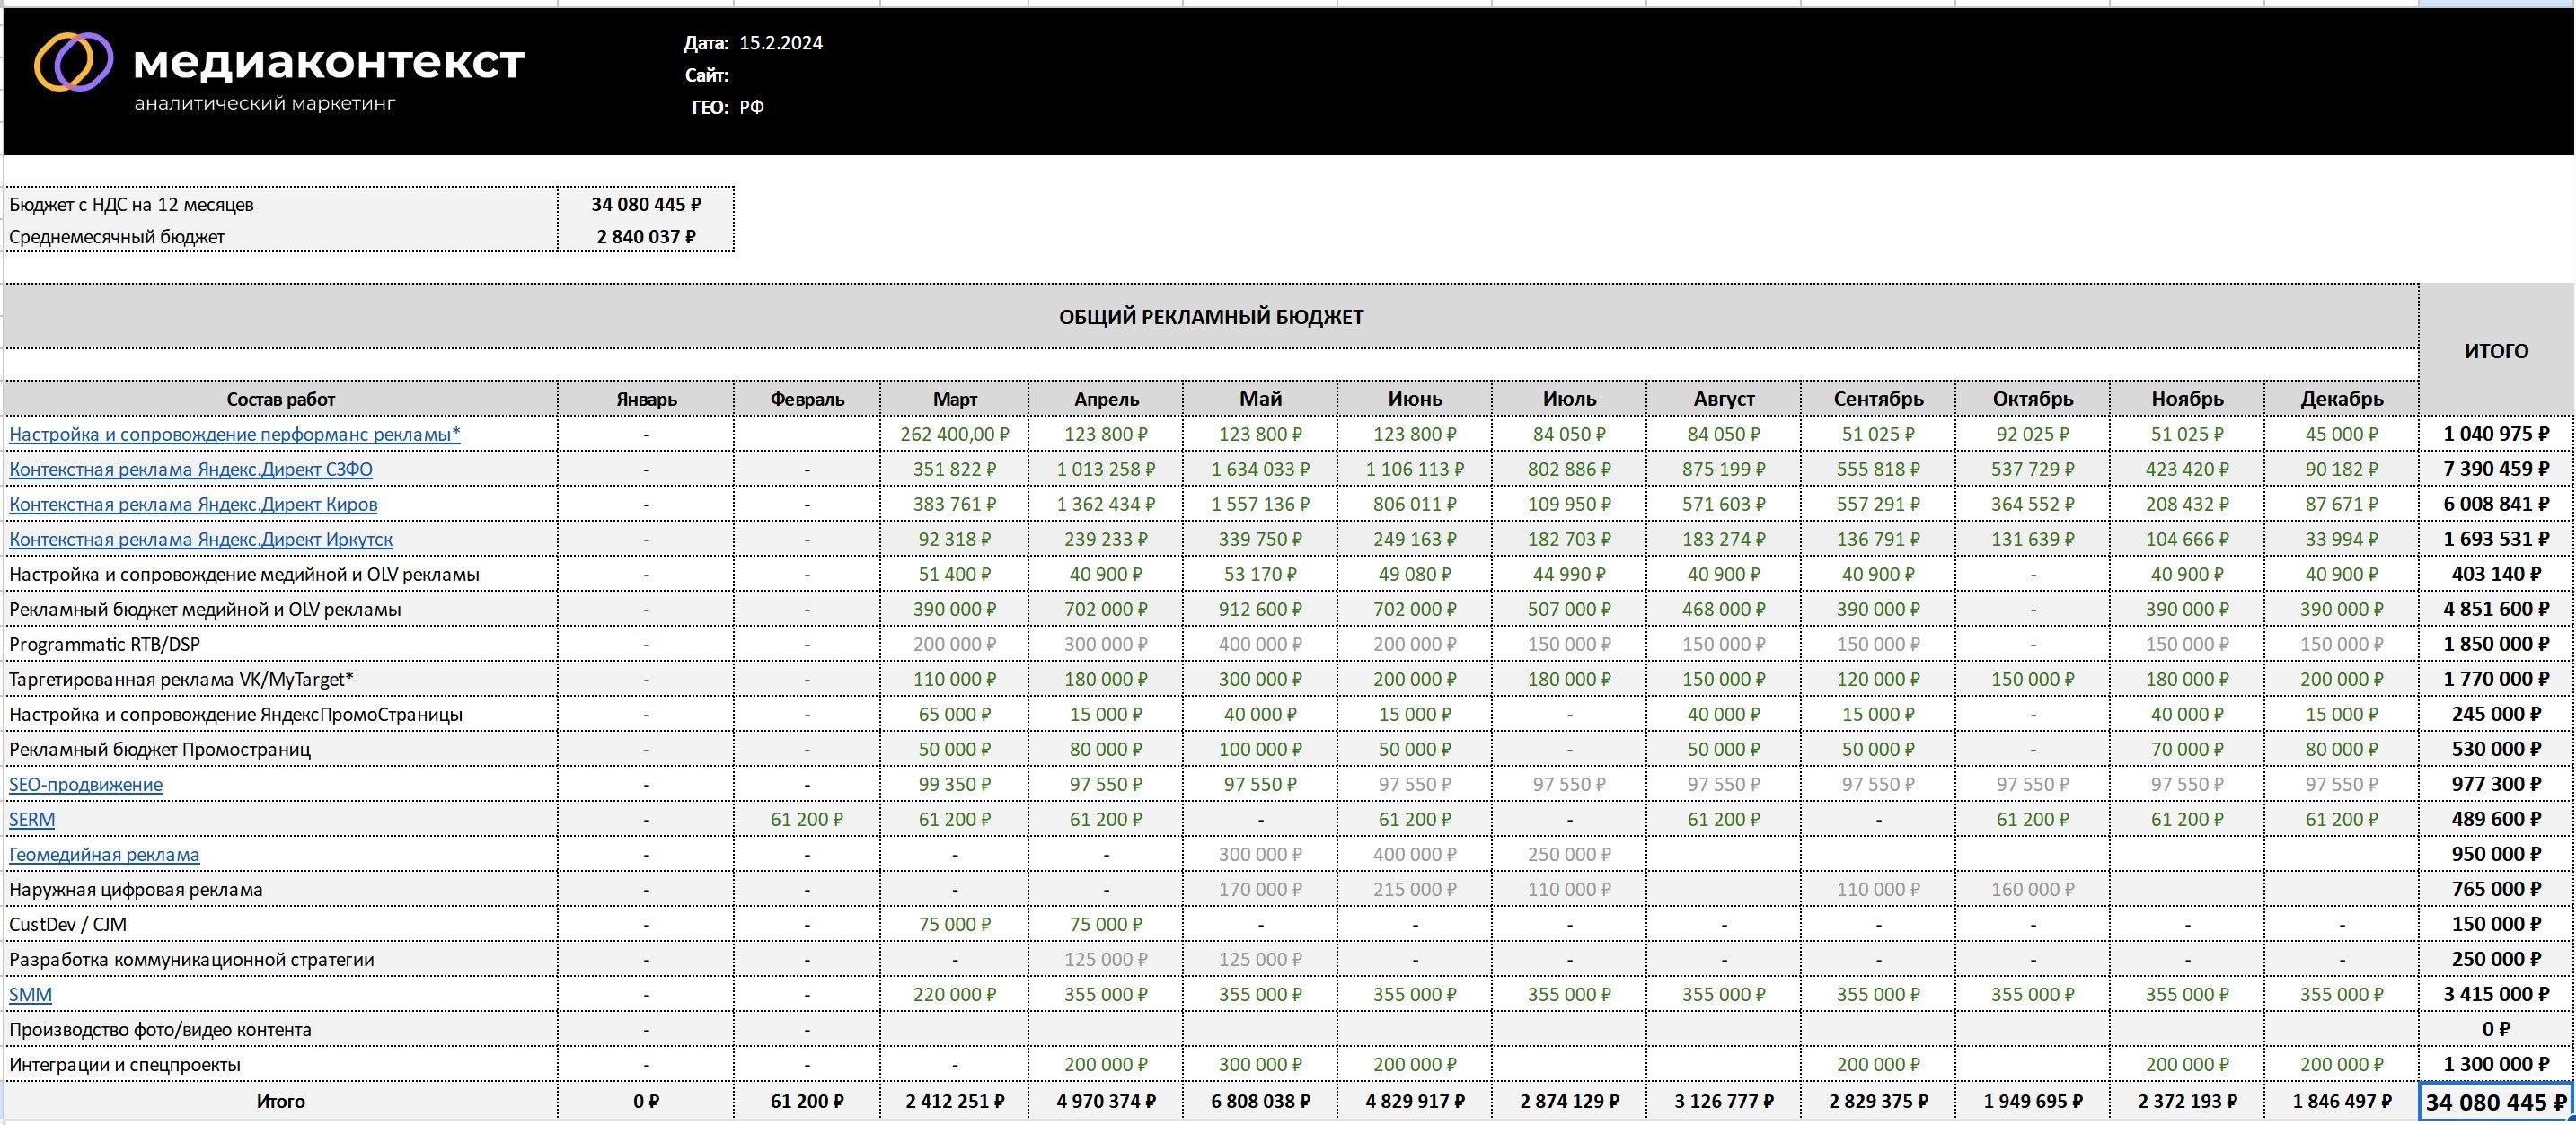2576x1125 pixels.
Task: Open link Настройка и сопровождение перформанс рекламы
Action: tap(234, 434)
